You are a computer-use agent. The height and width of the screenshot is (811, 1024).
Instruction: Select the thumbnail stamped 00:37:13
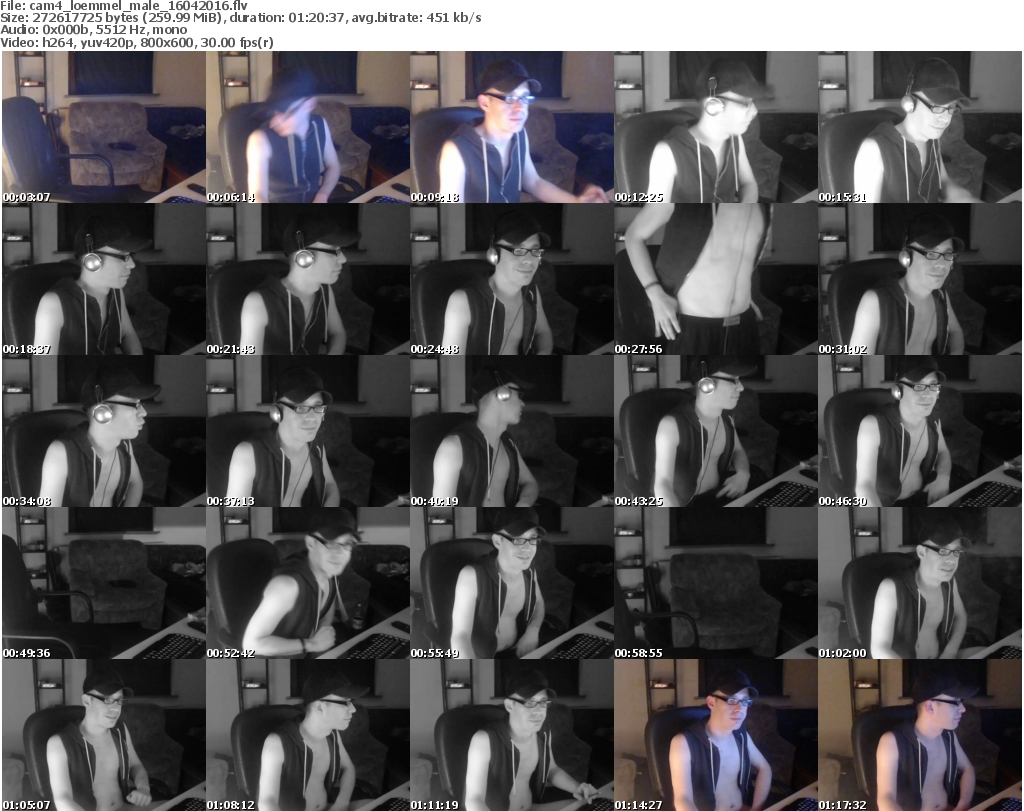pos(308,431)
